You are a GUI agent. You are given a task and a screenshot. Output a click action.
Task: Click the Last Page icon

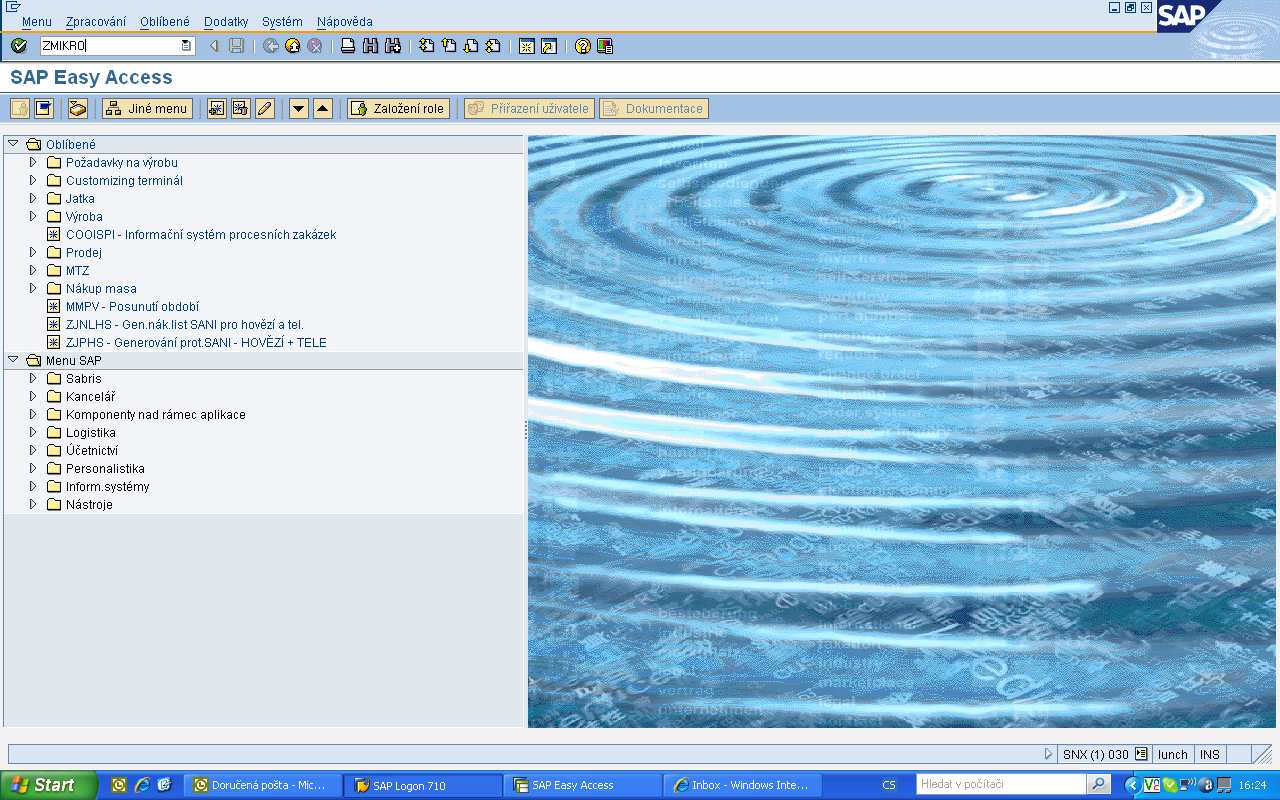[x=493, y=46]
